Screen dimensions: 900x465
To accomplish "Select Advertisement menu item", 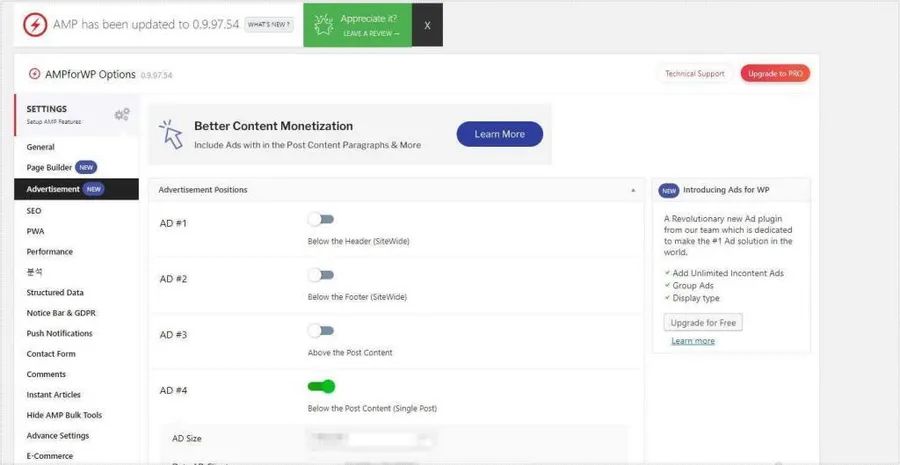I will coord(76,189).
